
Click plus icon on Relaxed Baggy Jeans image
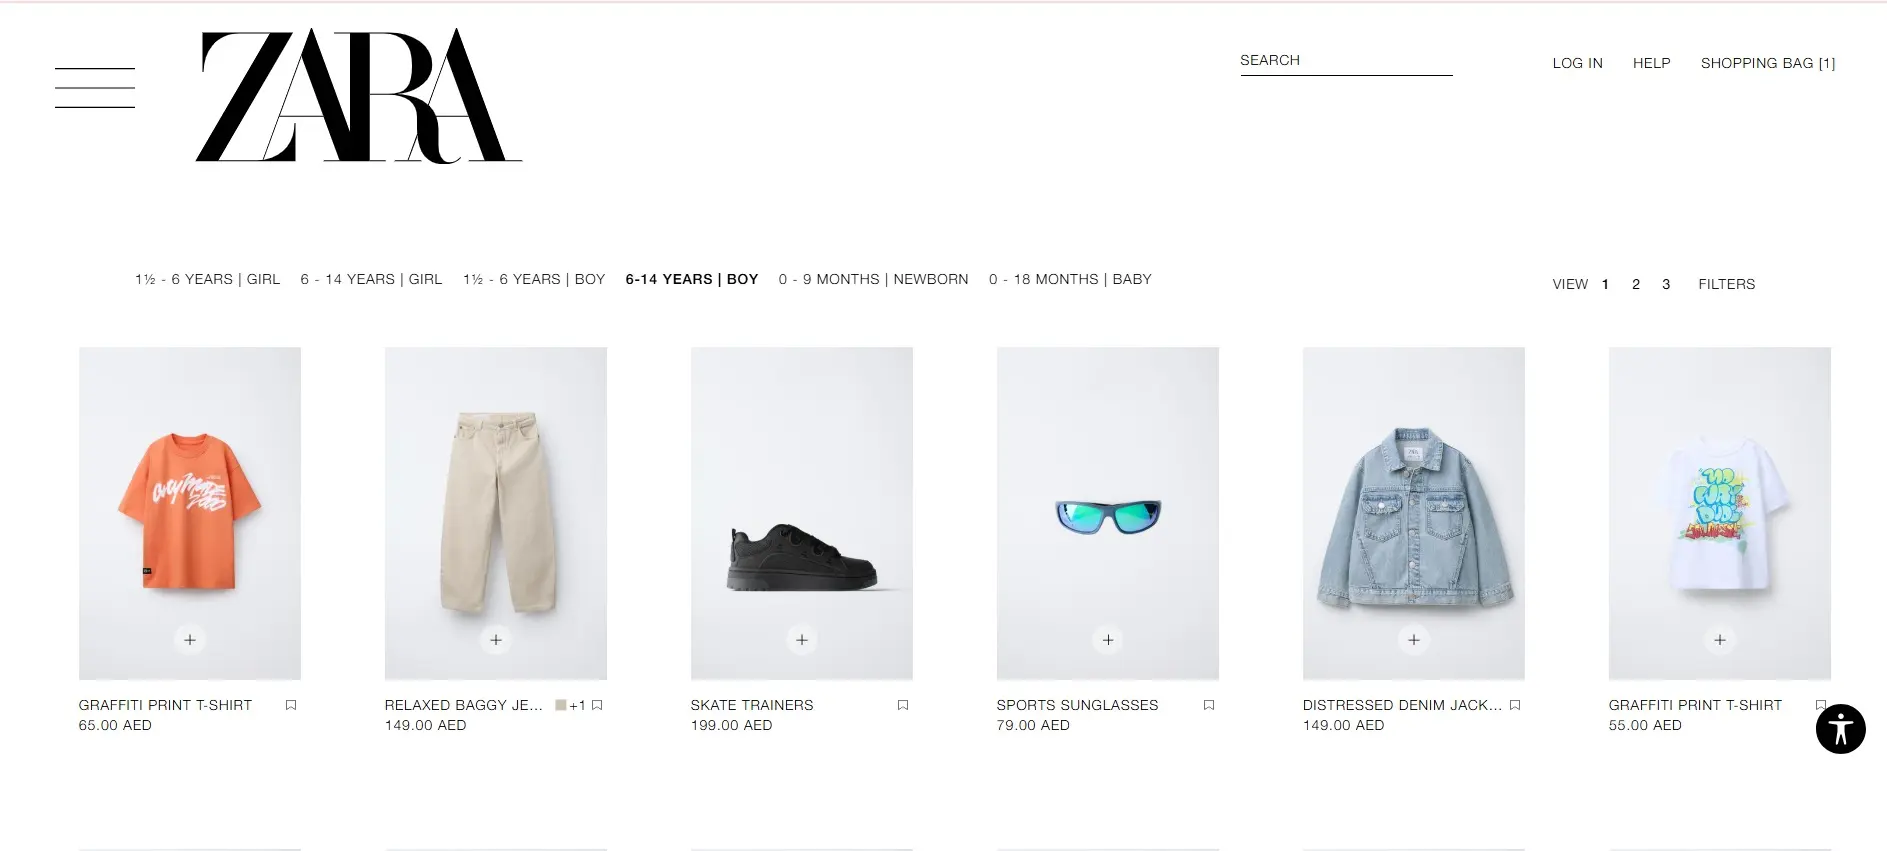tap(496, 639)
